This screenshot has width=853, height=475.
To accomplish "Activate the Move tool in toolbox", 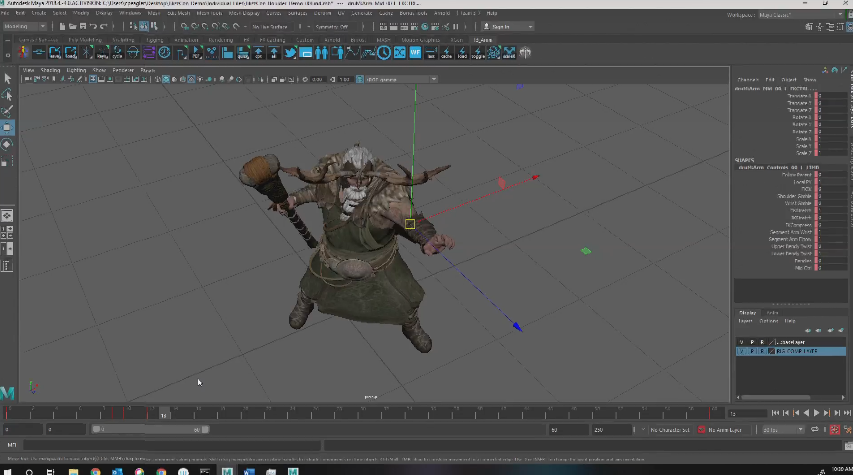I will 7,128.
